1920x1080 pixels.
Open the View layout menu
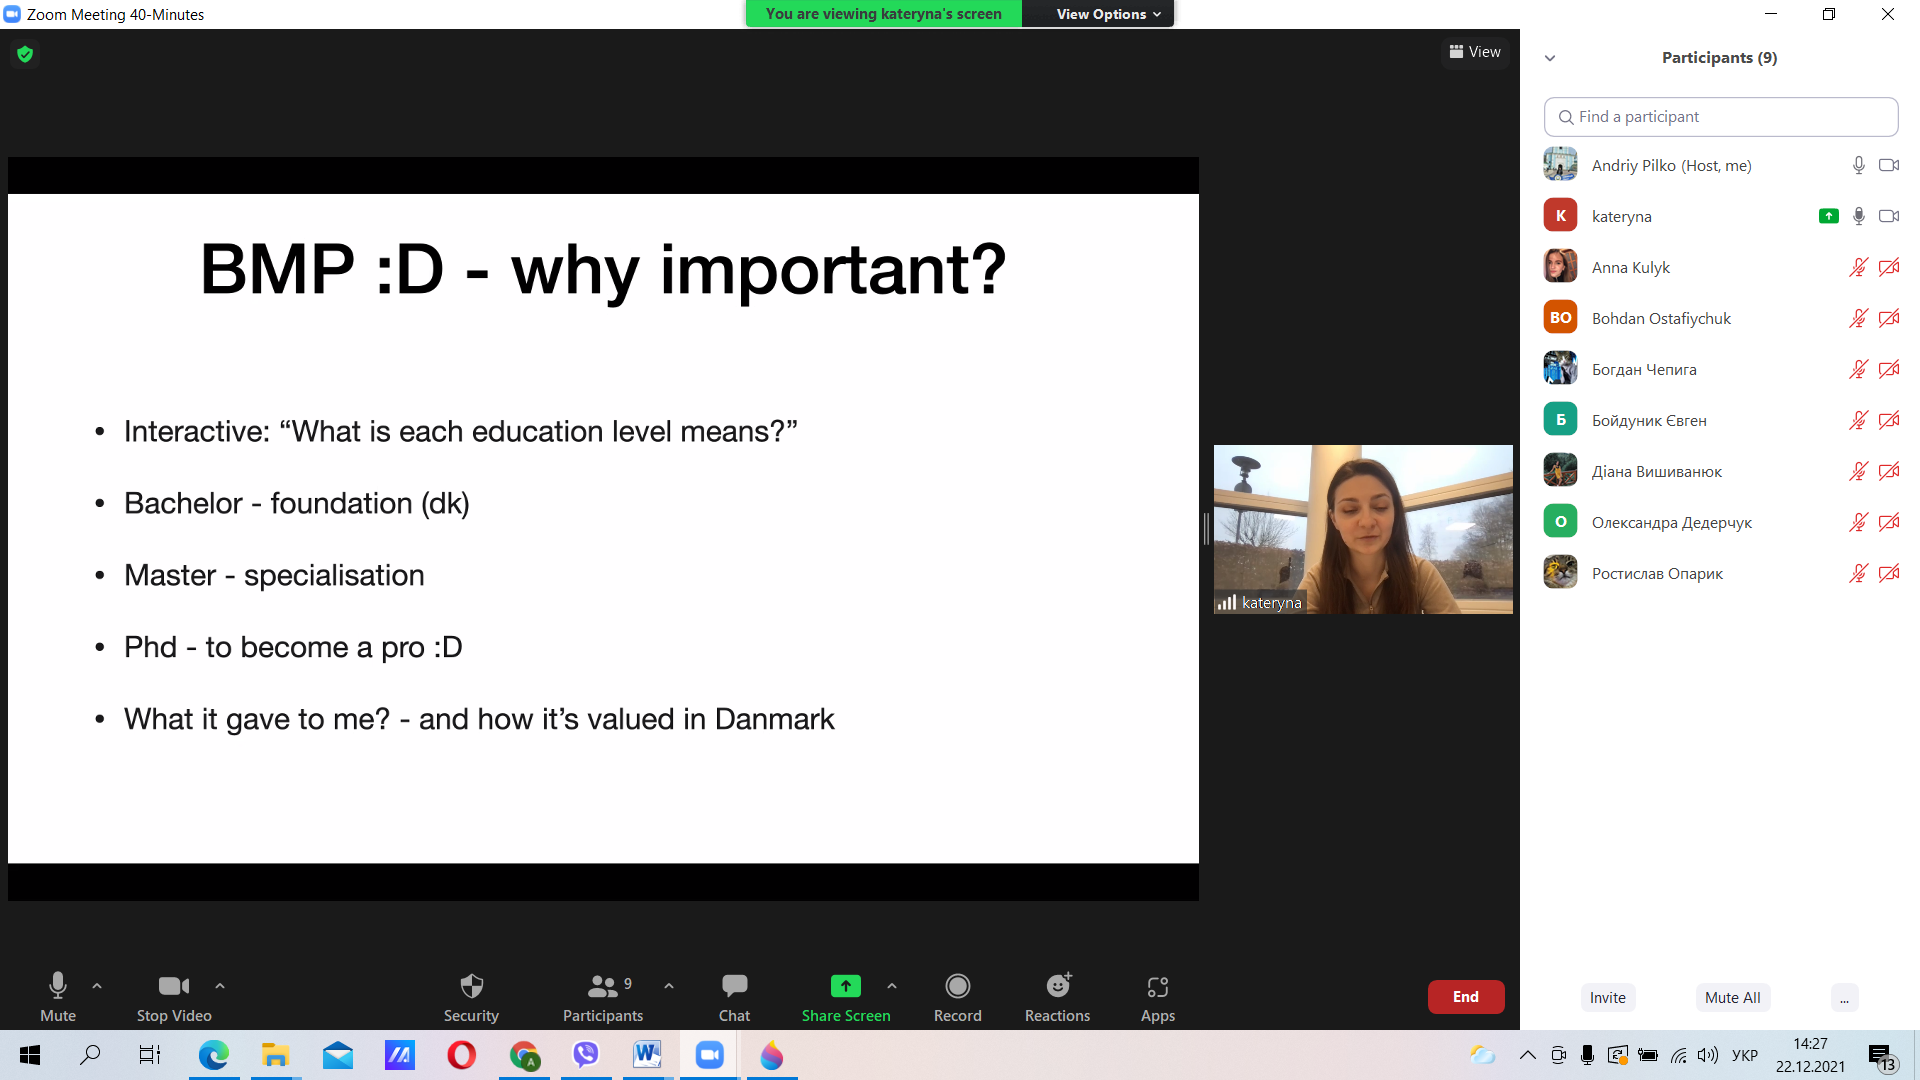pos(1475,52)
